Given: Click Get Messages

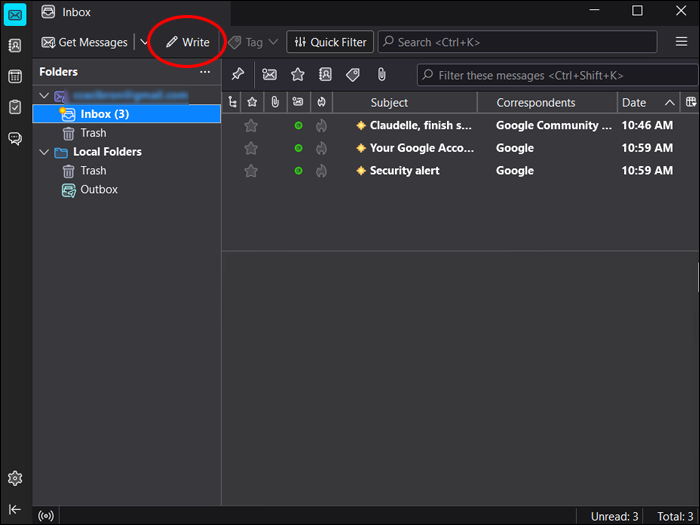Looking at the screenshot, I should coord(84,42).
